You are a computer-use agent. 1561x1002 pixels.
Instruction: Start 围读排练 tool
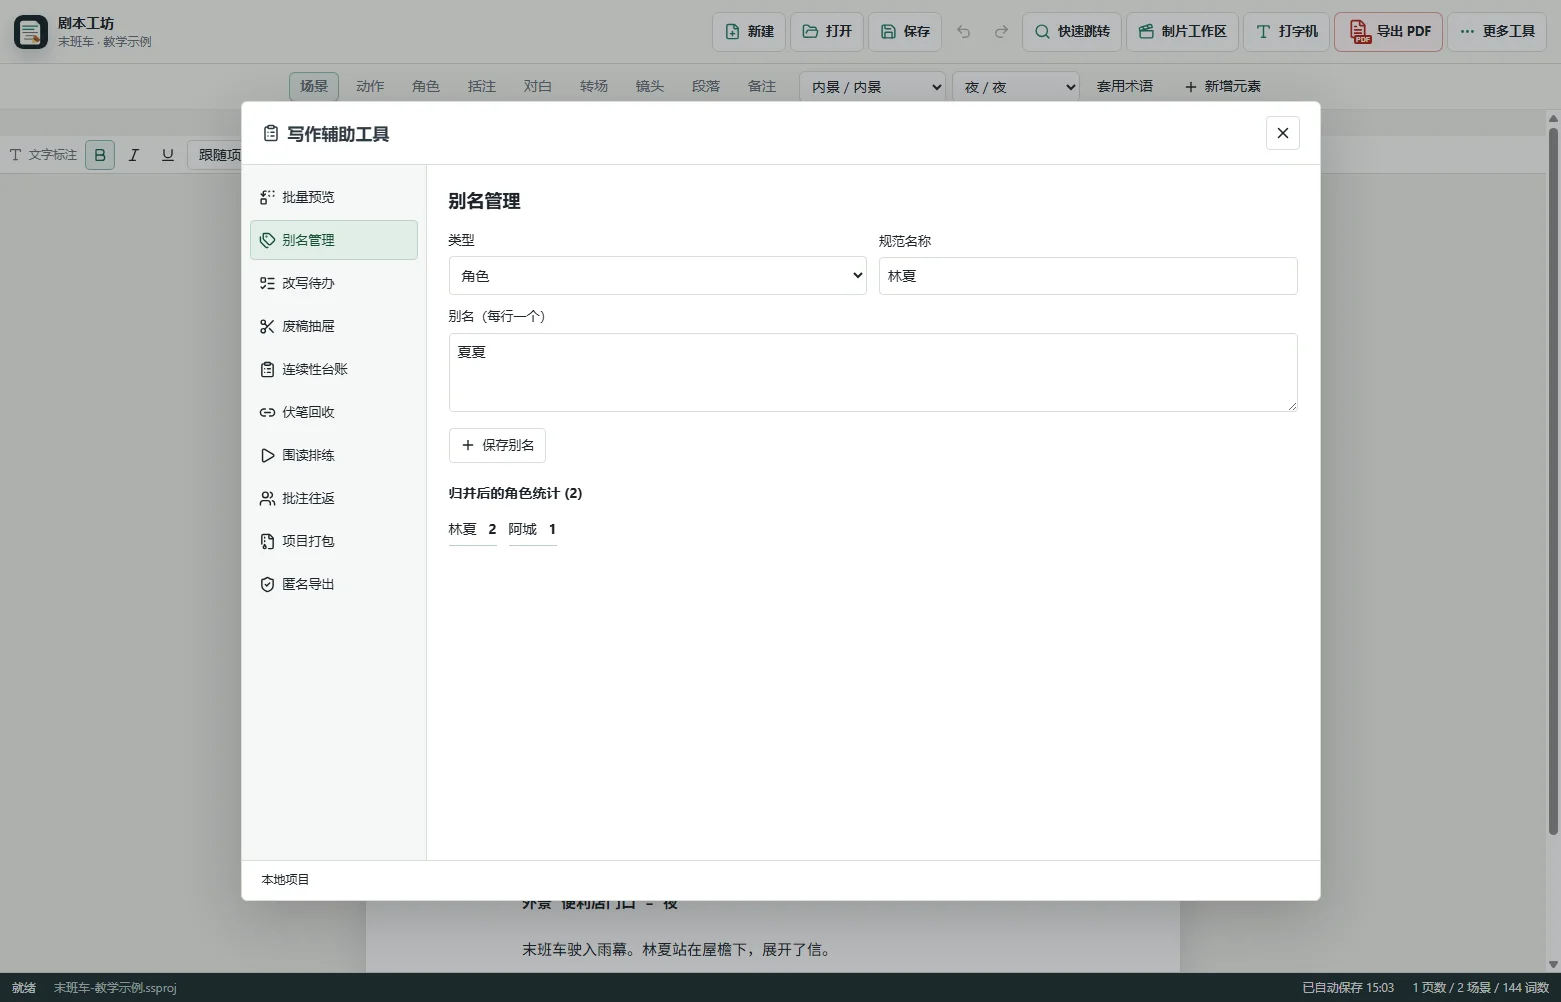tap(333, 455)
